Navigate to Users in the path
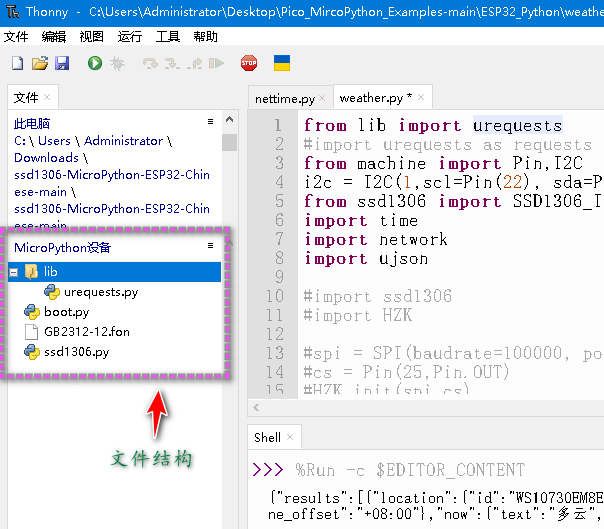Viewport: 604px width, 529px height. [54, 141]
